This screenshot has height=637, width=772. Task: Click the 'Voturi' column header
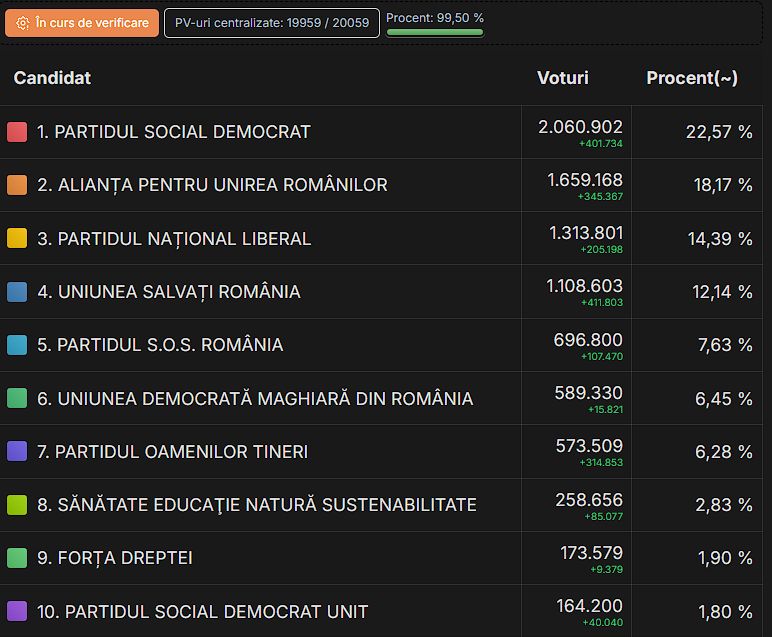[x=563, y=78]
